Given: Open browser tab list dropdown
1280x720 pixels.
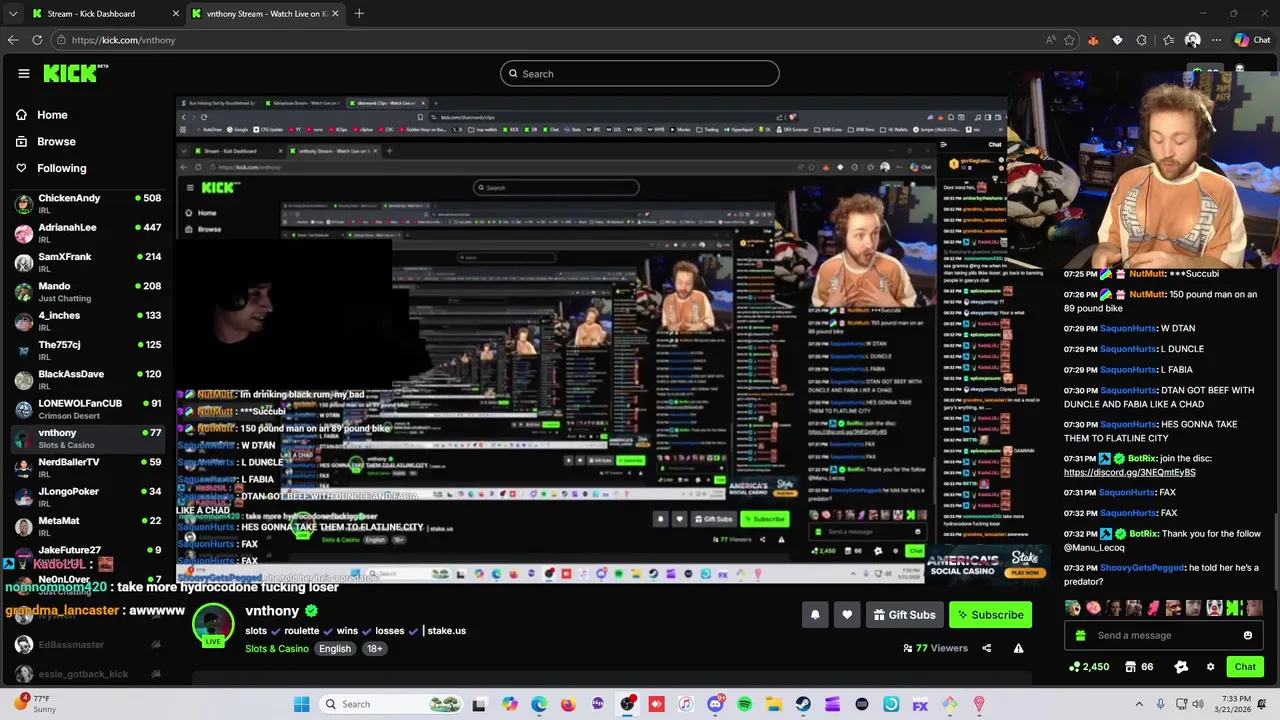Looking at the screenshot, I should point(13,14).
